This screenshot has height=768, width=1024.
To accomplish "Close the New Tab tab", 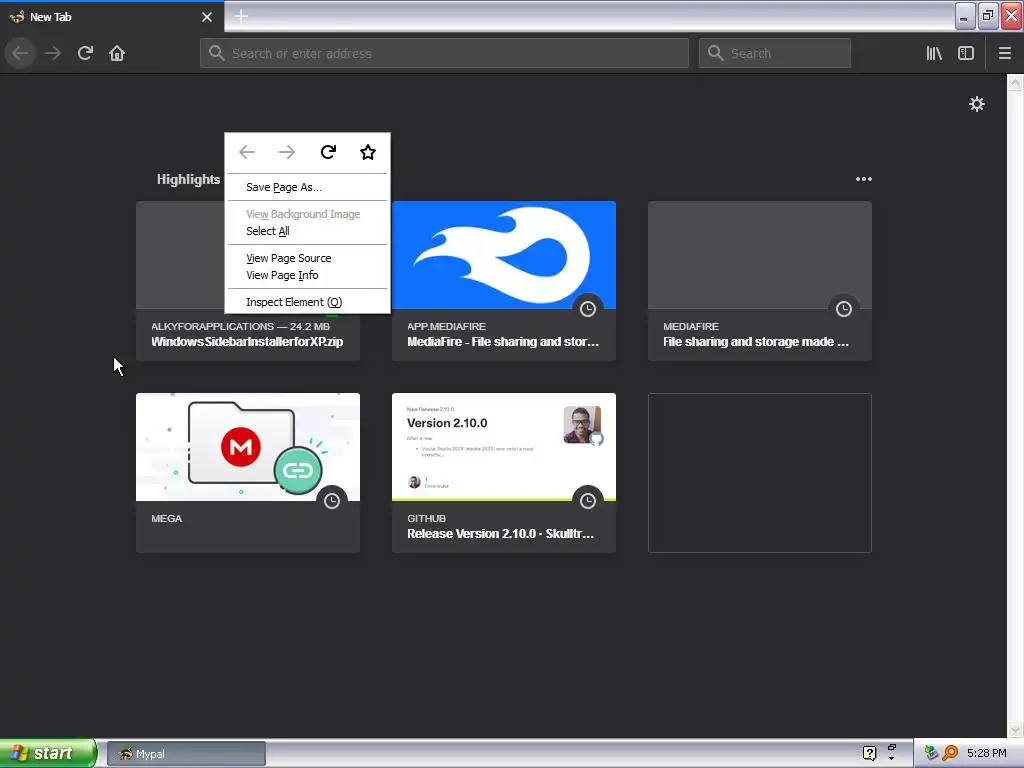I will pos(207,17).
